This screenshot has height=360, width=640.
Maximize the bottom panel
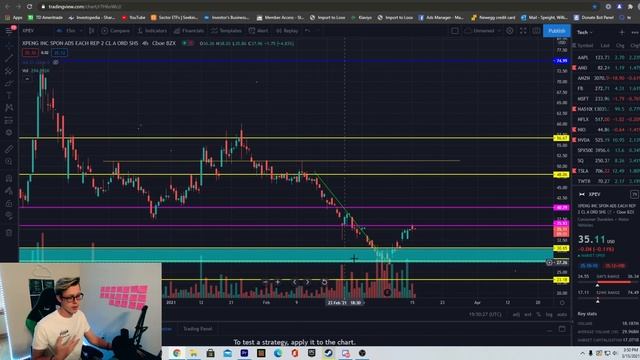[562, 329]
